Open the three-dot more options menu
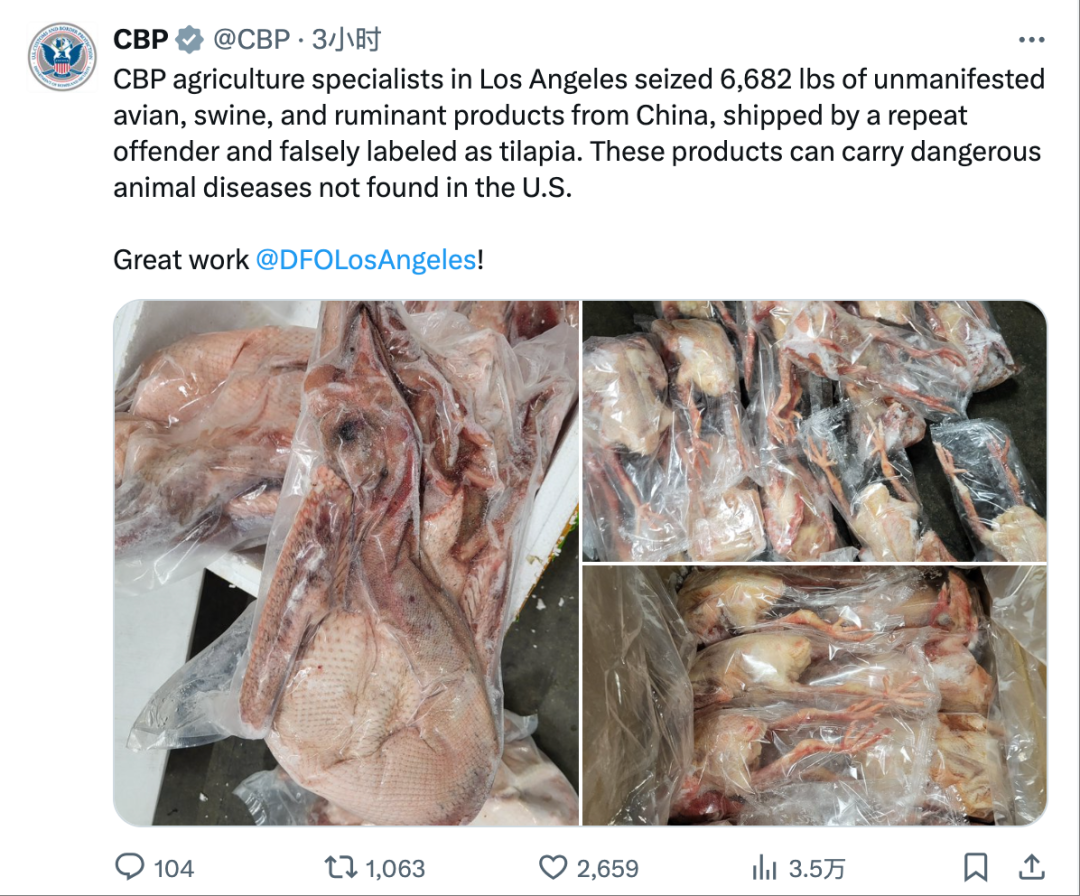The height and width of the screenshot is (896, 1080). click(1031, 40)
